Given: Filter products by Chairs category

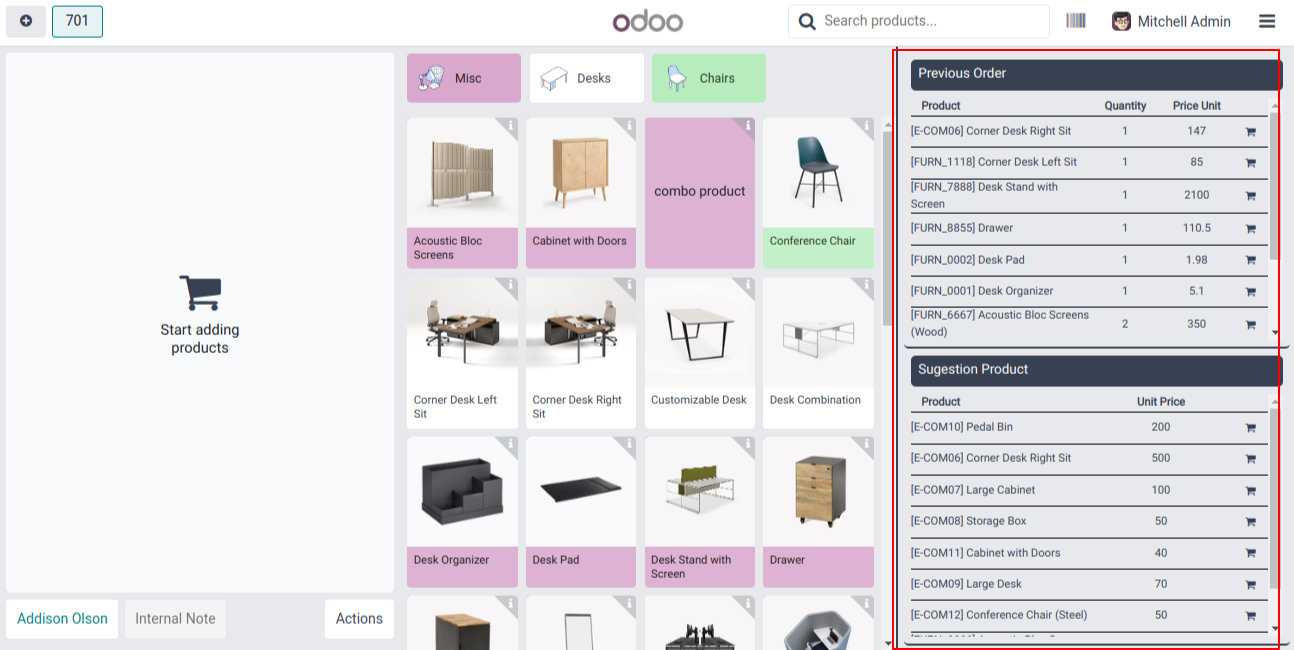Looking at the screenshot, I should [x=709, y=78].
